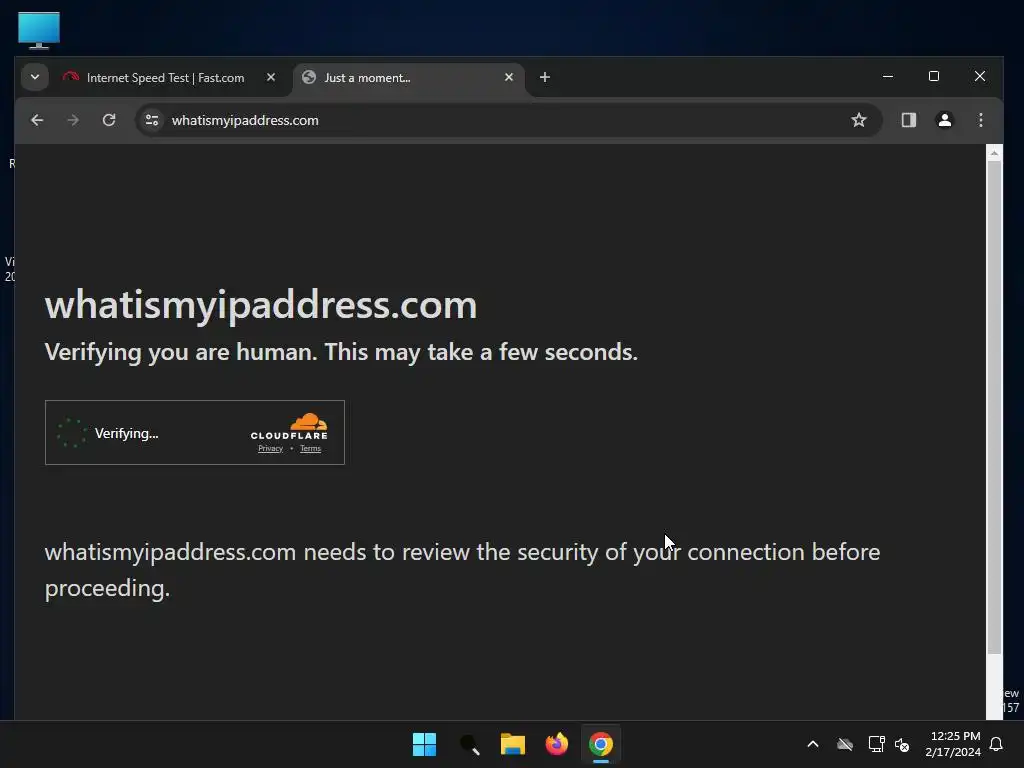Open Windows taskbar search
The width and height of the screenshot is (1024, 768).
[x=470, y=744]
